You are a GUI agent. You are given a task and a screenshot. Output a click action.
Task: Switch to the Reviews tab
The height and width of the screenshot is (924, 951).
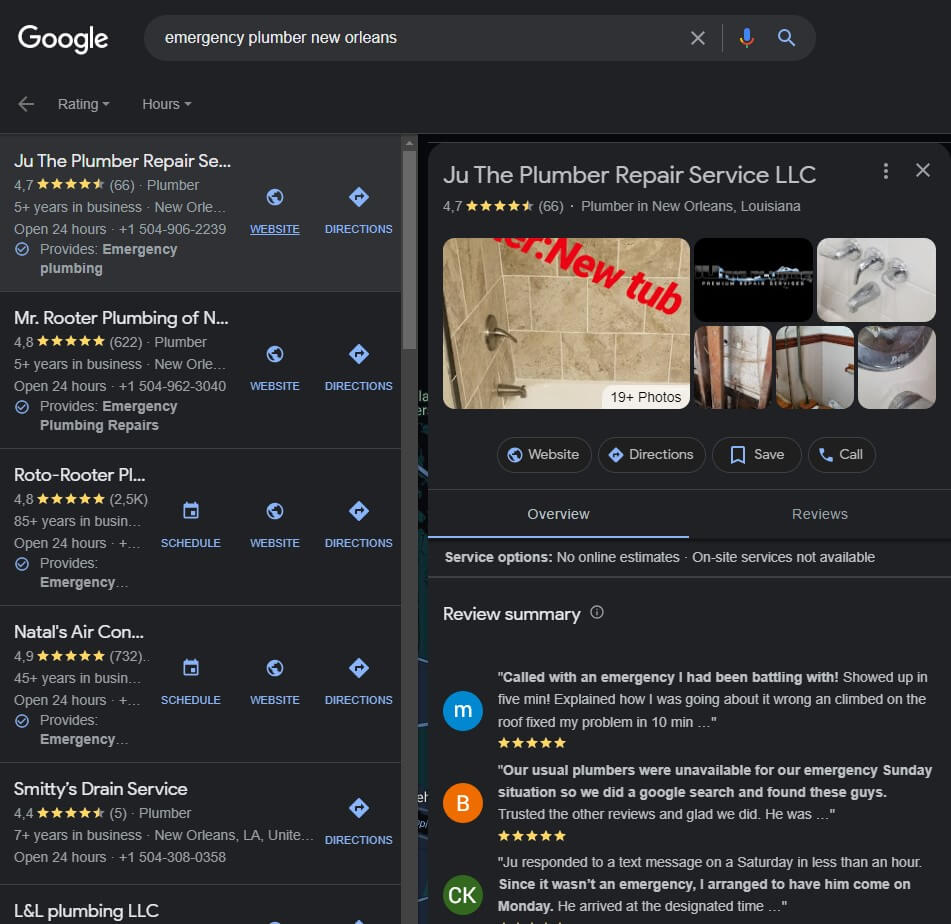pyautogui.click(x=819, y=514)
